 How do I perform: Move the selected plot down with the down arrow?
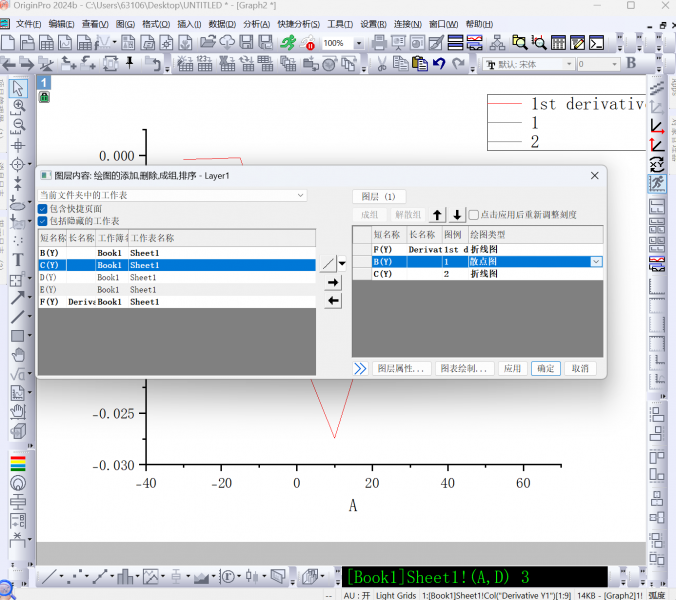tap(457, 215)
